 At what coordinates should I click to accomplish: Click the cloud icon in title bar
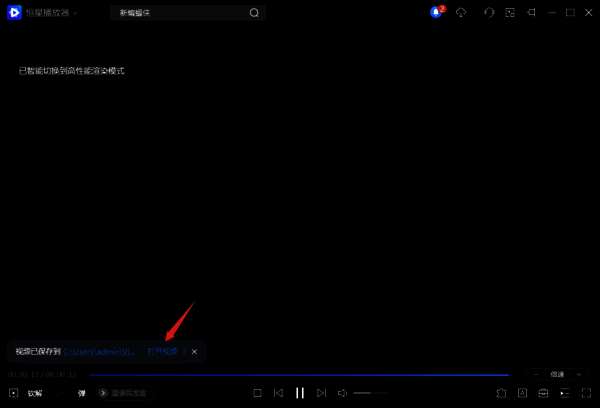click(x=461, y=13)
